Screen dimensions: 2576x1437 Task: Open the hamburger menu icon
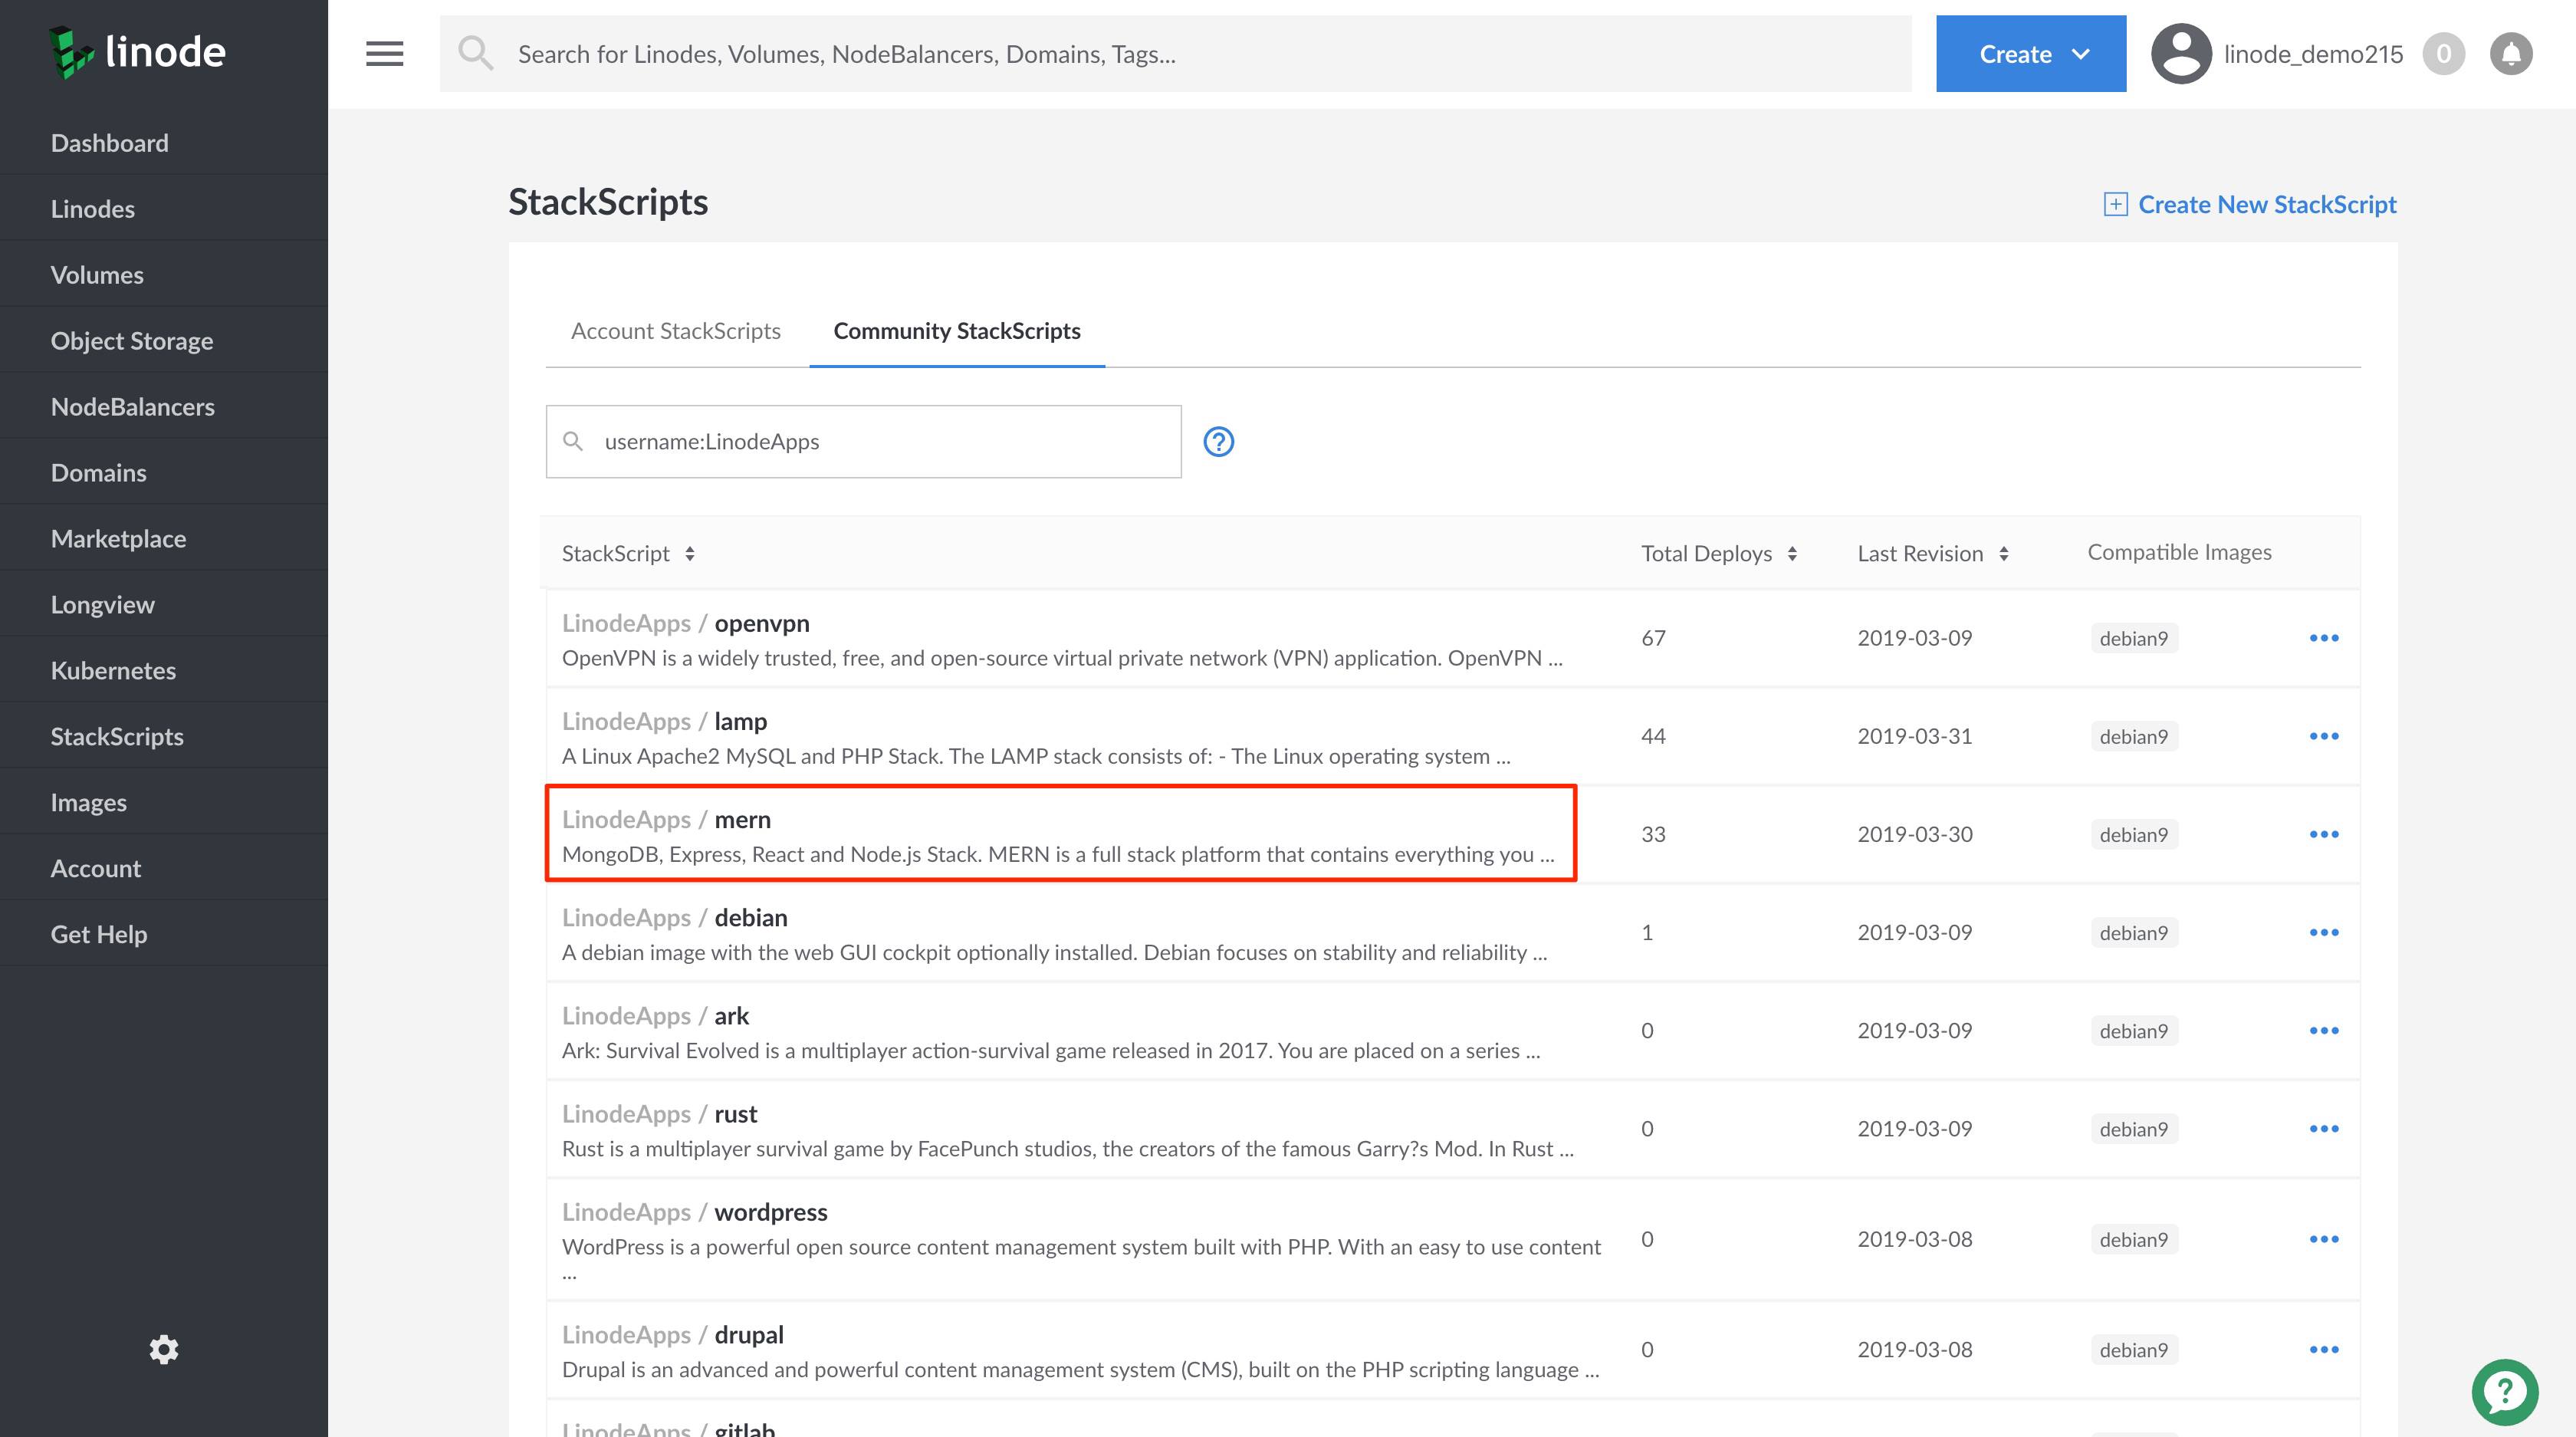(384, 53)
